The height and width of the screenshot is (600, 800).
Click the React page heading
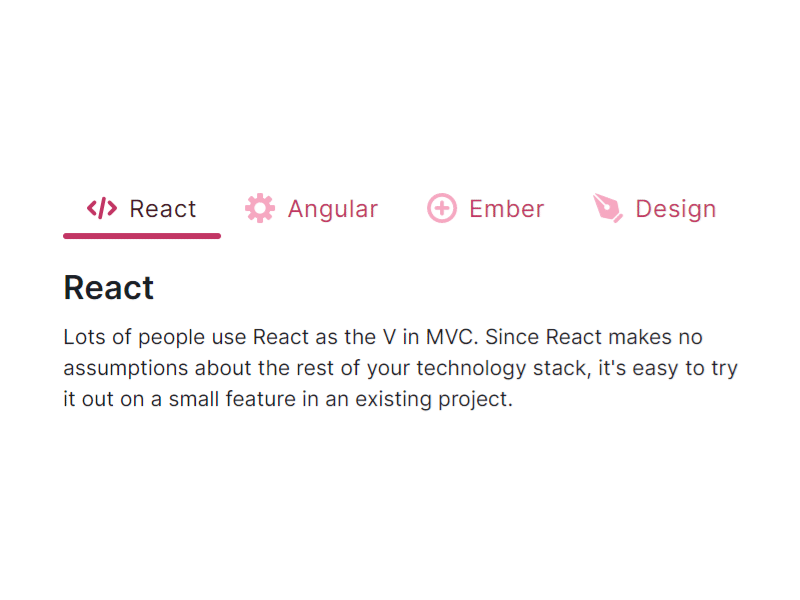pyautogui.click(x=108, y=288)
